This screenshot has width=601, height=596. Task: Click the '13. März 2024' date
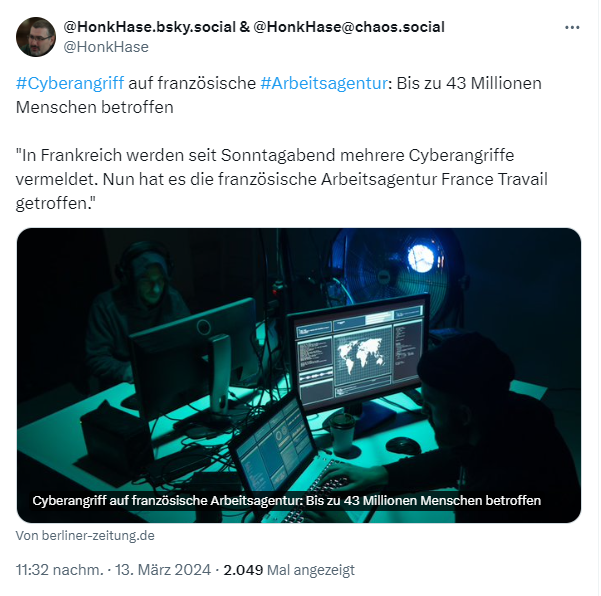click(x=163, y=570)
